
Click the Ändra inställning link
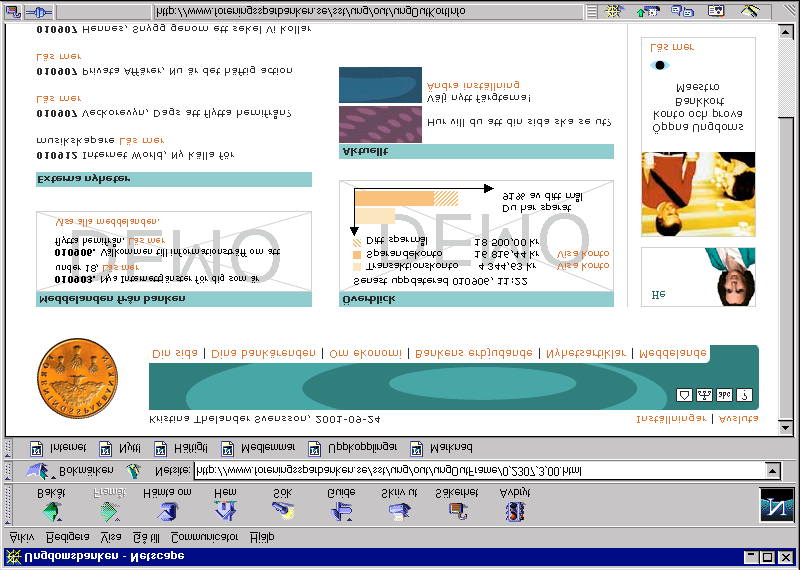pyautogui.click(x=473, y=85)
